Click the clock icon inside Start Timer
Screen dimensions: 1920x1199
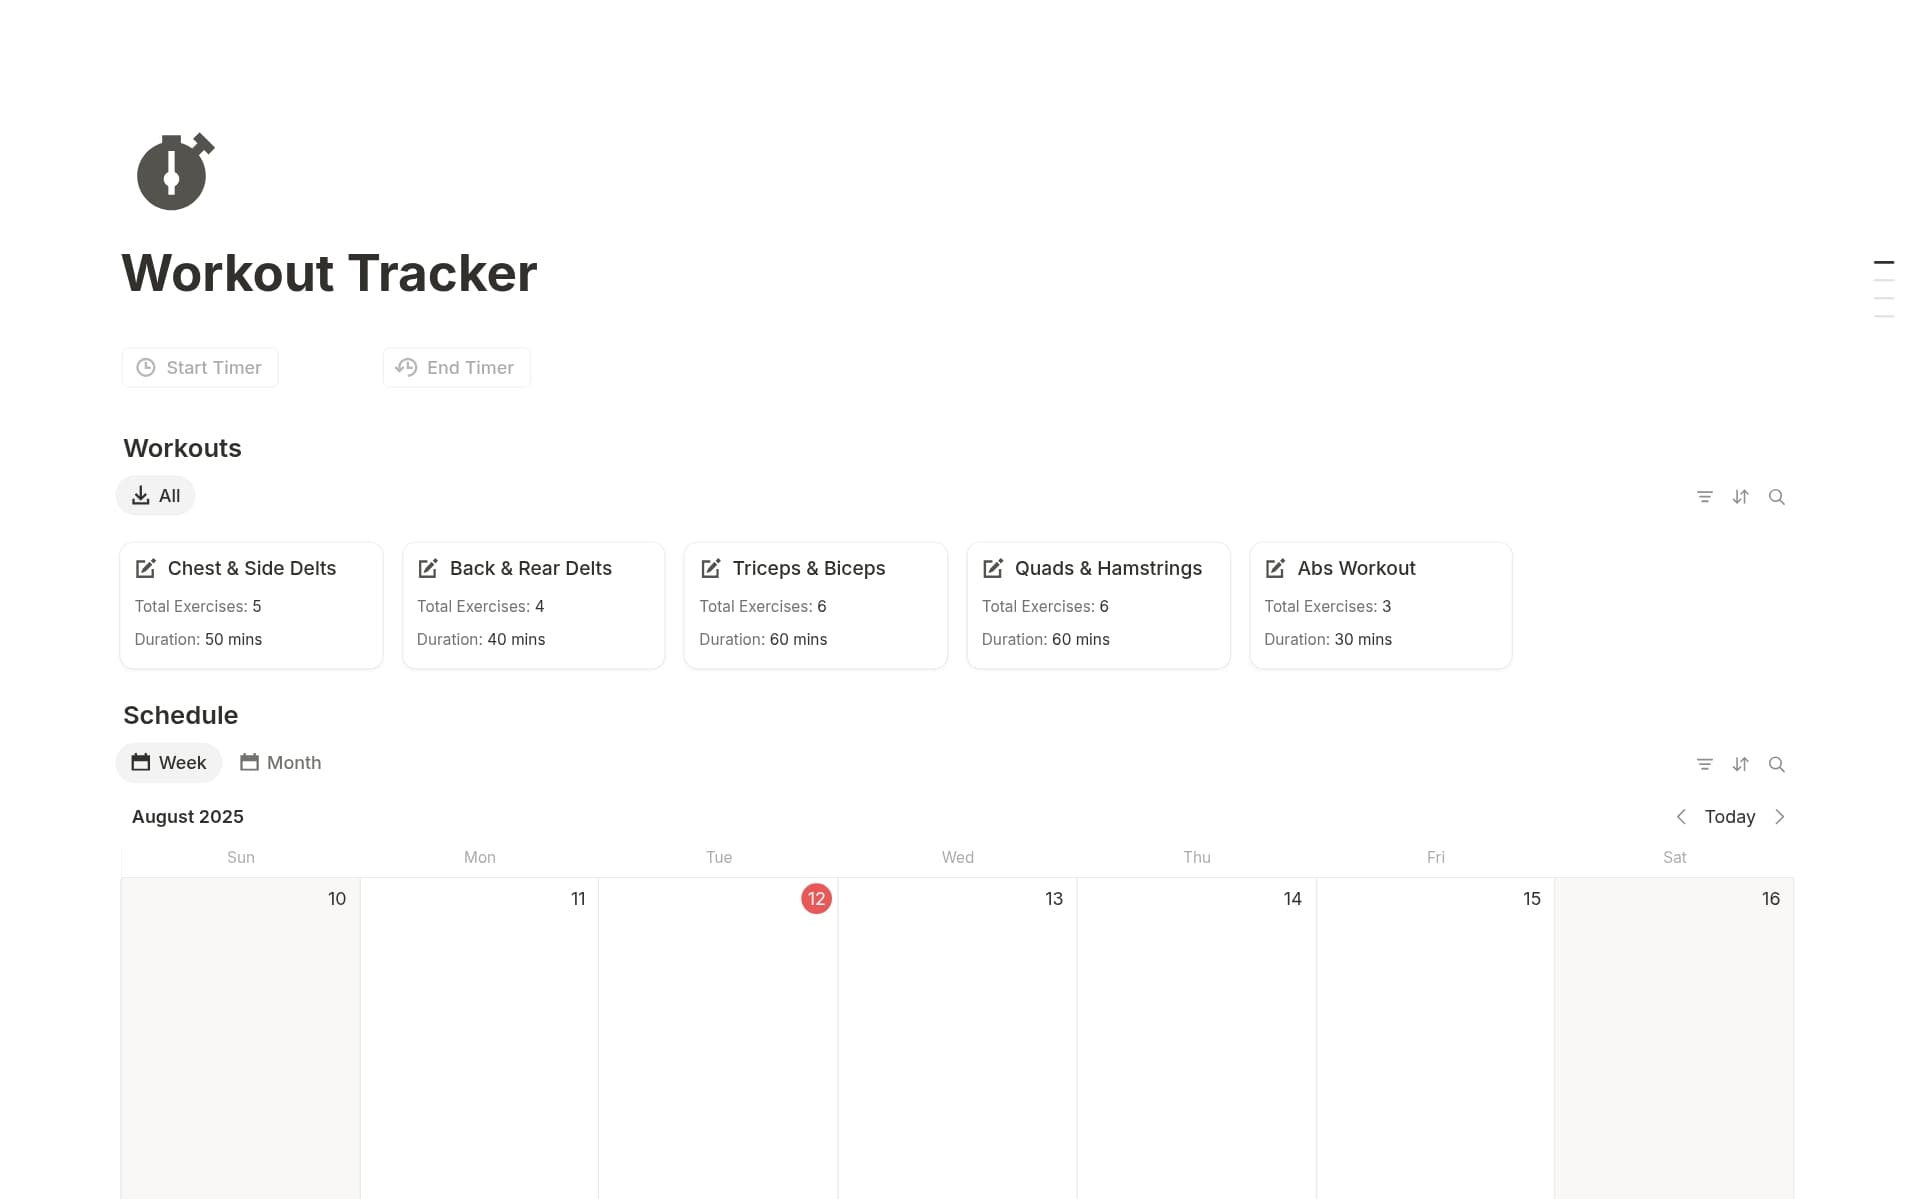click(x=146, y=367)
